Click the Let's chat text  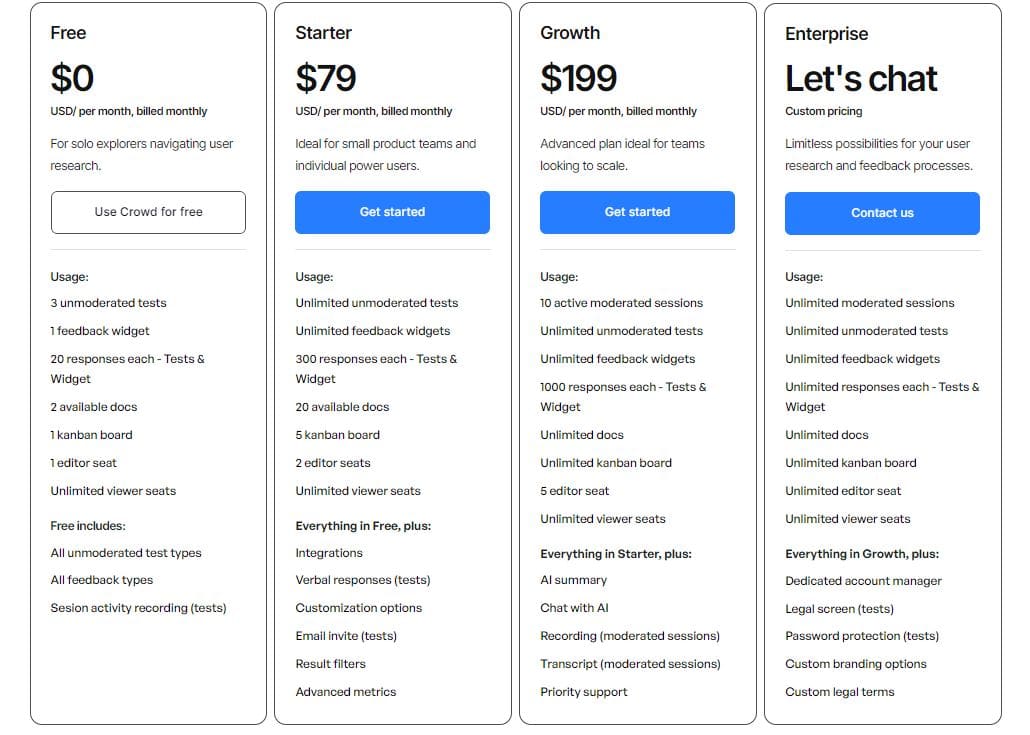pyautogui.click(x=860, y=78)
